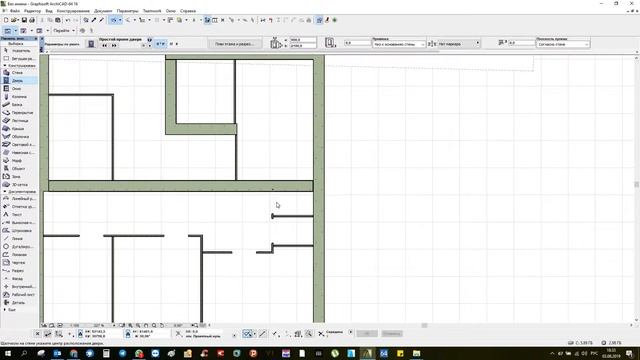Select the Marquee (Бегущая рамка) tool
Screen dimensions: 640x360
pos(19,59)
